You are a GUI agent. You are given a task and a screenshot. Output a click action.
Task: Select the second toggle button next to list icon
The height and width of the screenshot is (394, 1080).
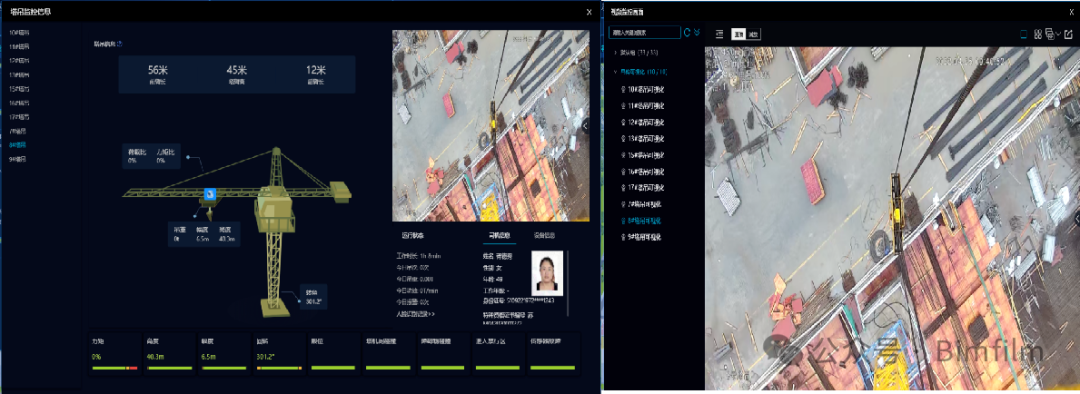tap(754, 33)
